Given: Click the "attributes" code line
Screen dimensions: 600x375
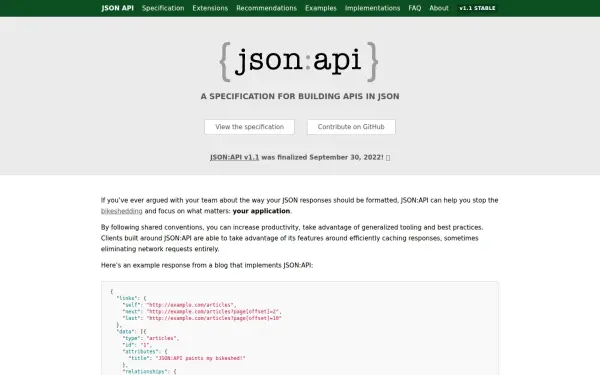Looking at the screenshot, I should pos(145,351).
